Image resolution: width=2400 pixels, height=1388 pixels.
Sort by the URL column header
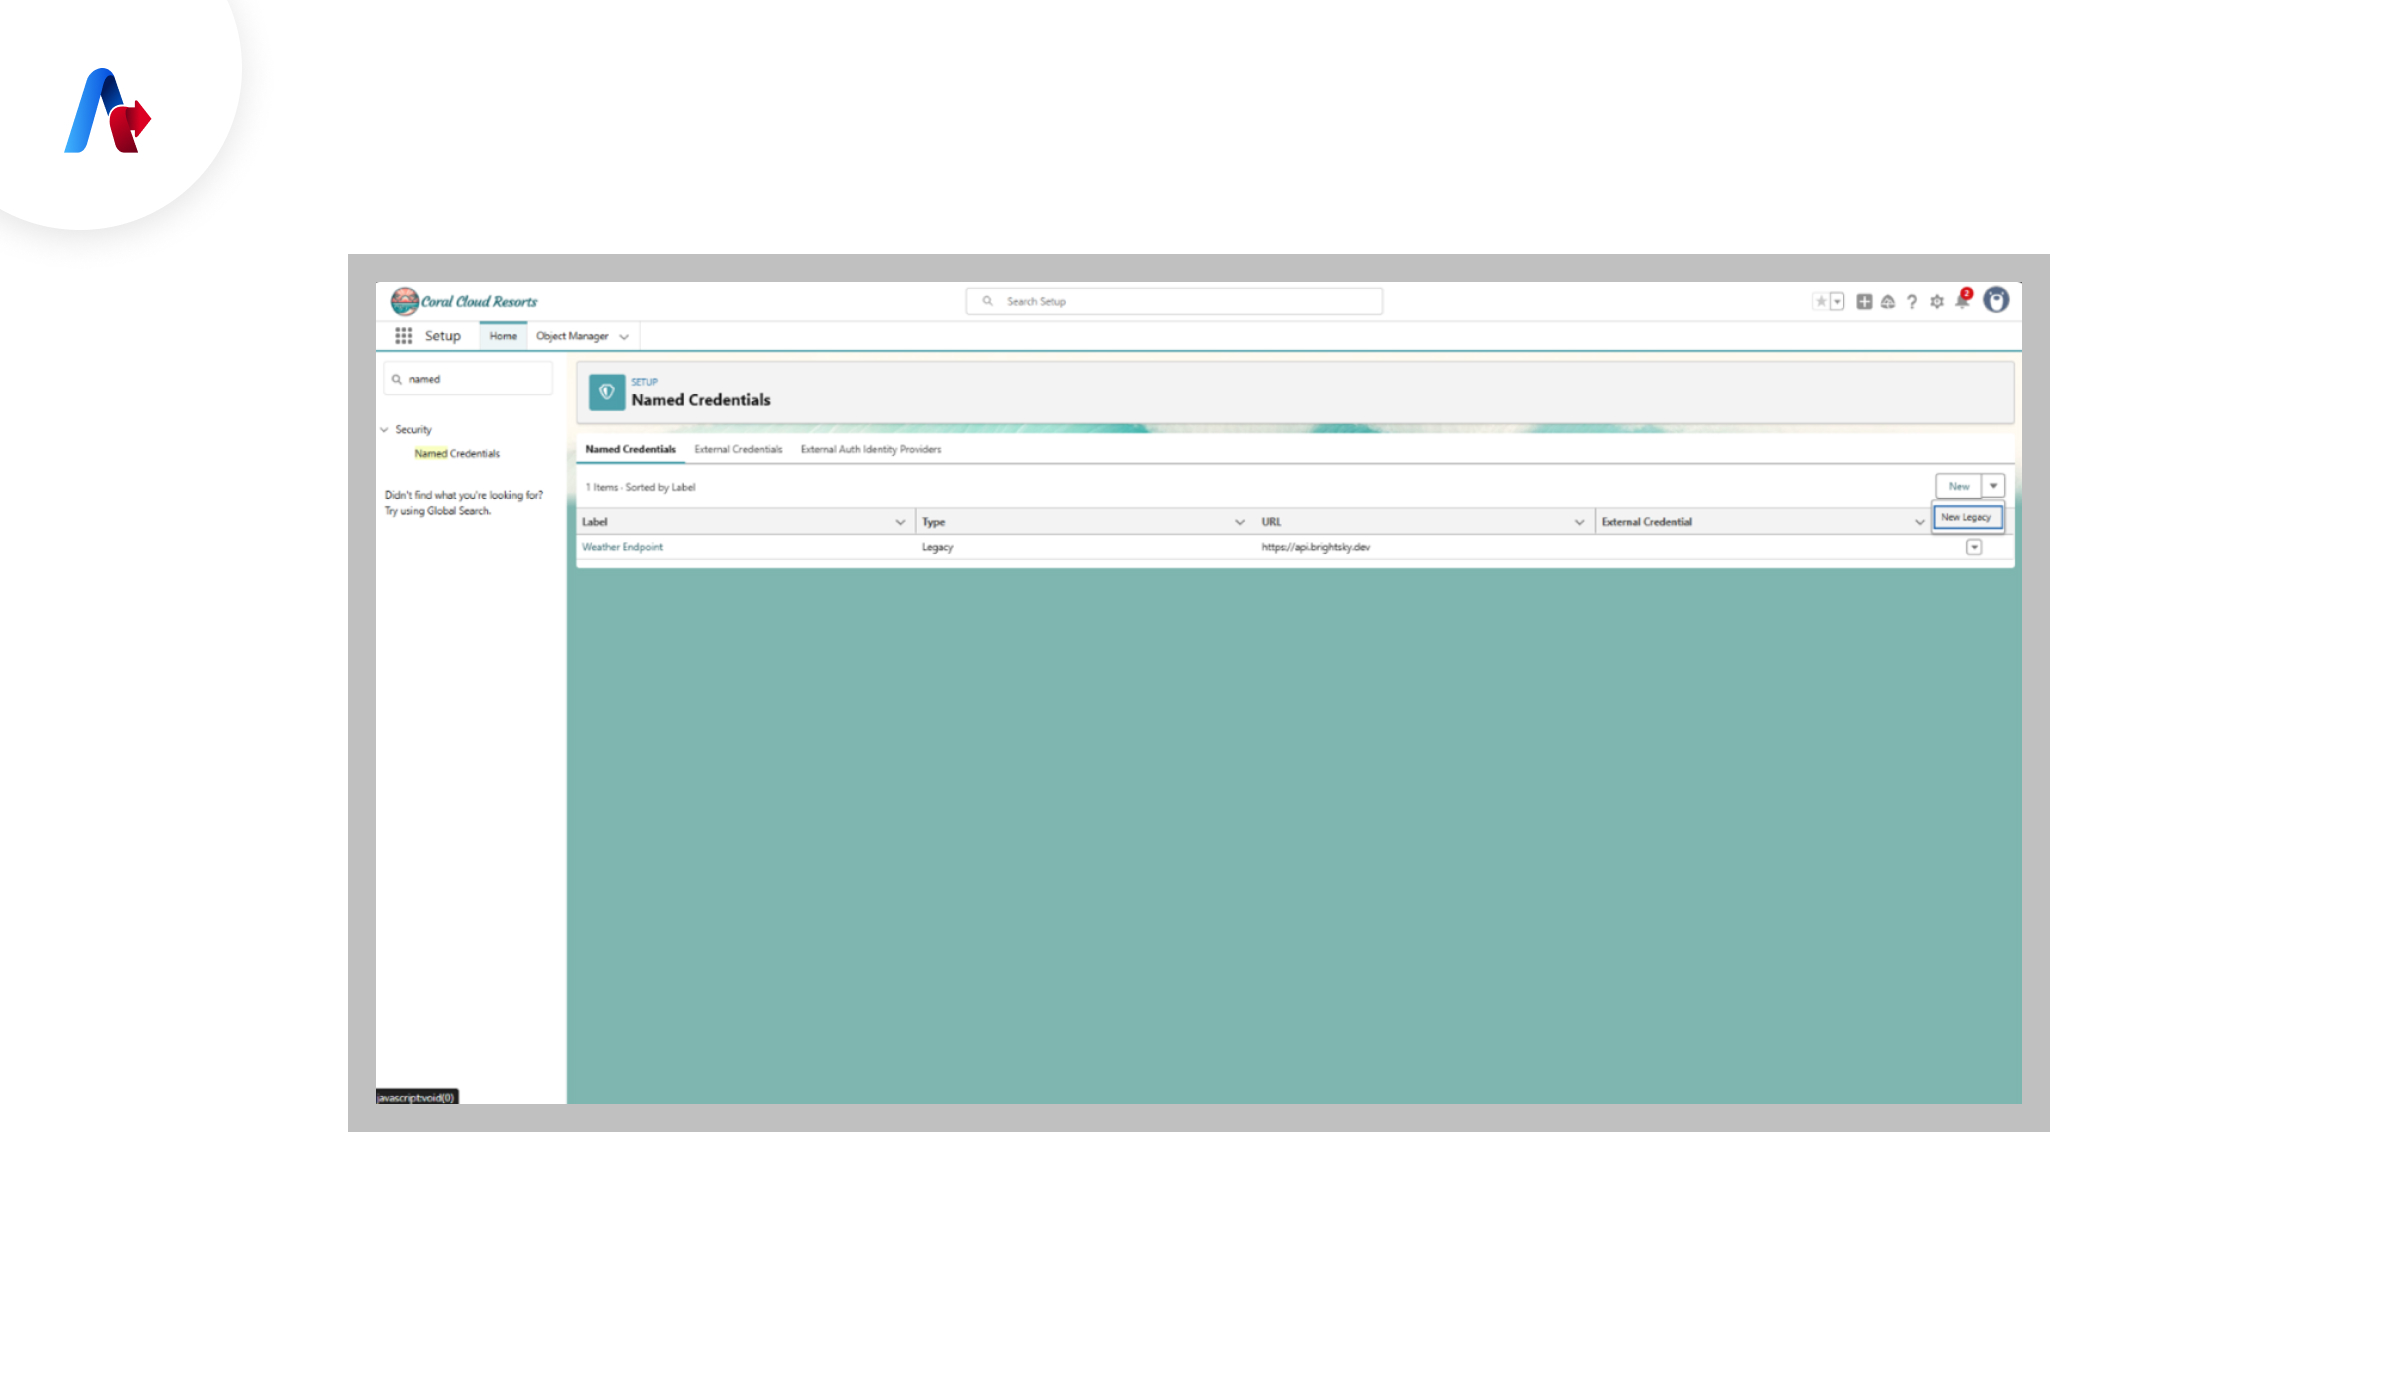point(1271,522)
